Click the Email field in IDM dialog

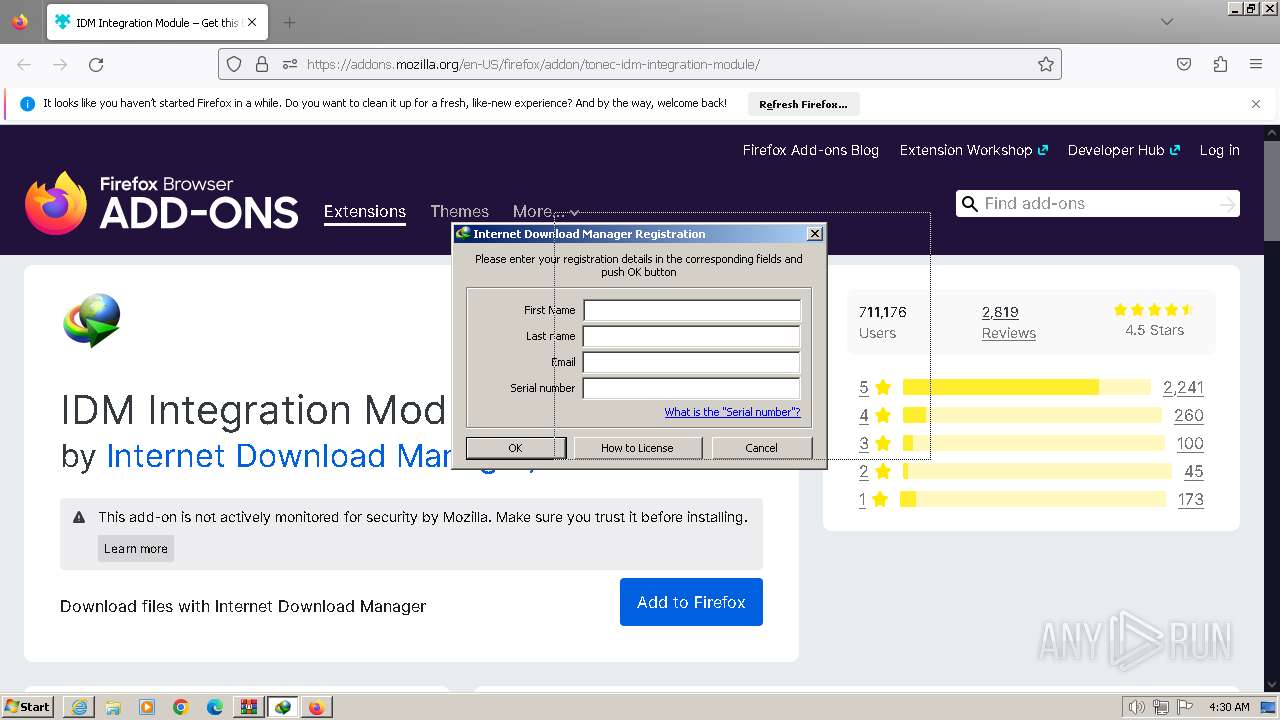(x=692, y=362)
